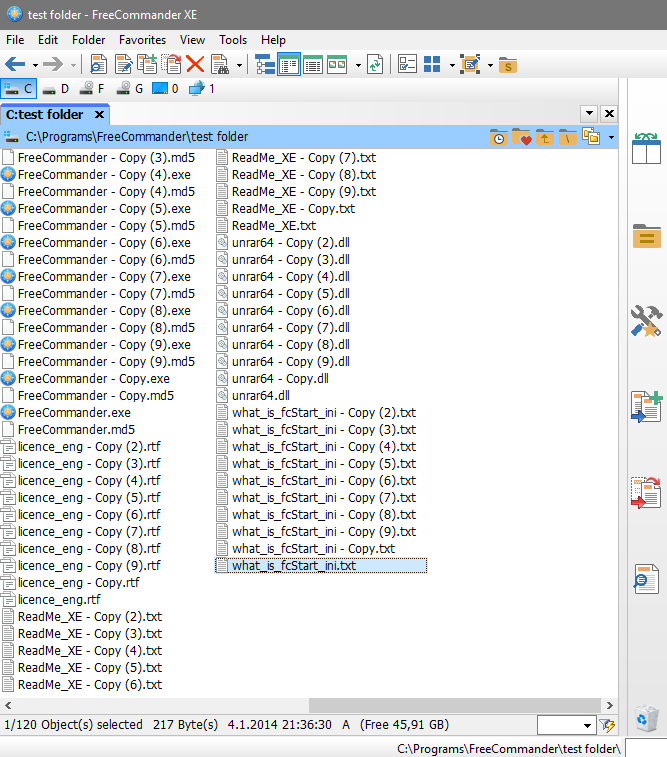Image resolution: width=667 pixels, height=757 pixels.
Task: Click the tools and favorites hammer icon
Action: [646, 321]
